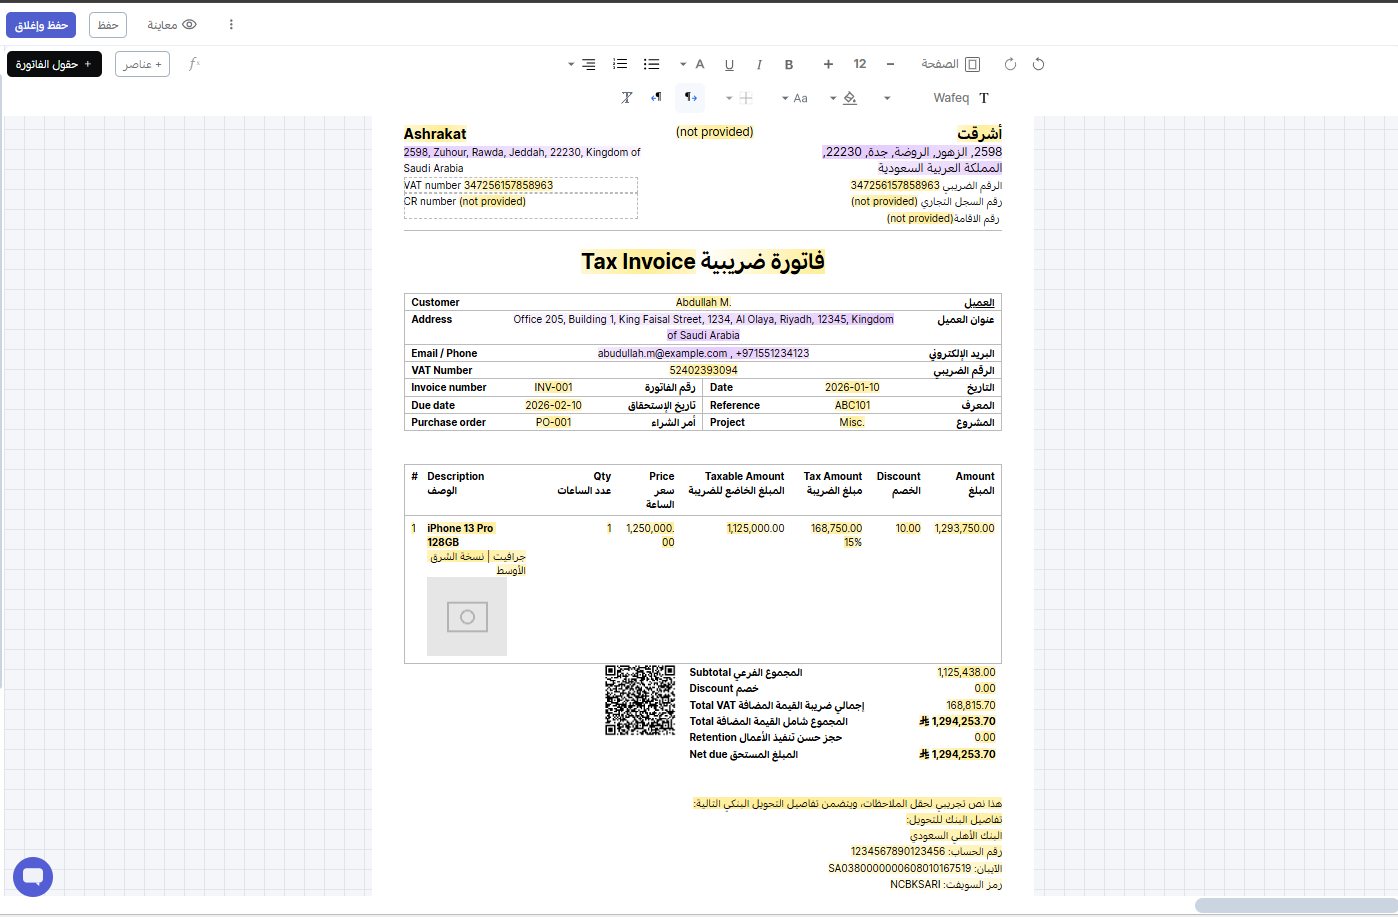The width and height of the screenshot is (1398, 917).
Task: Click the tax amount '168,750.00'
Action: tap(836, 528)
